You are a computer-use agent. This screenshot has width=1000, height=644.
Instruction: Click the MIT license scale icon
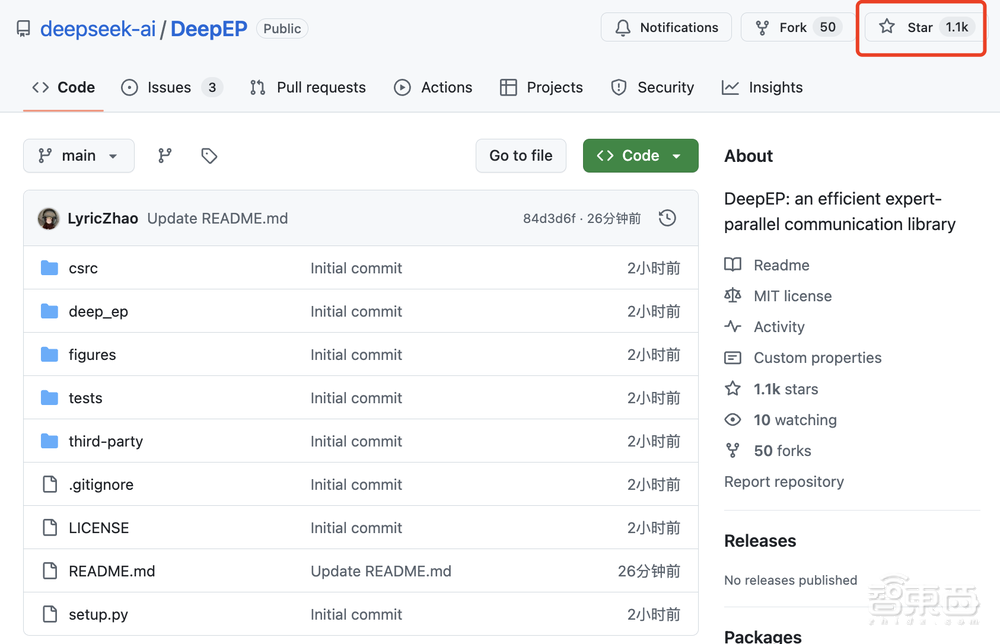tap(733, 296)
